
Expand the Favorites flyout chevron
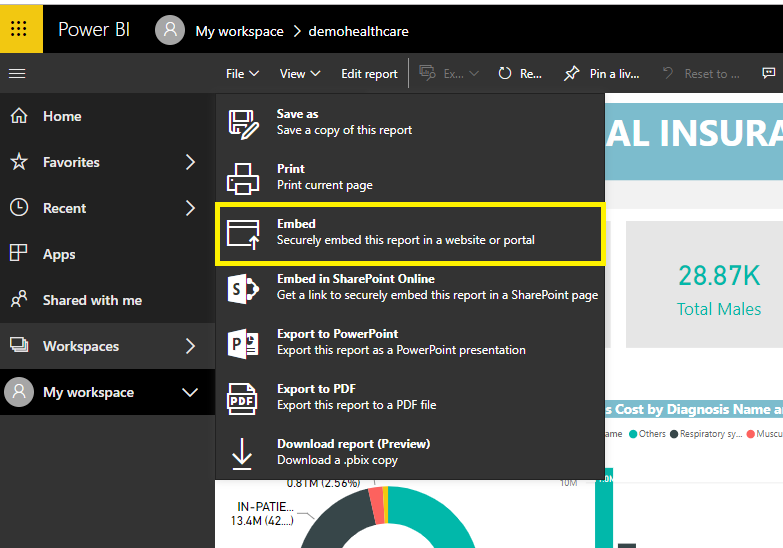pyautogui.click(x=190, y=162)
